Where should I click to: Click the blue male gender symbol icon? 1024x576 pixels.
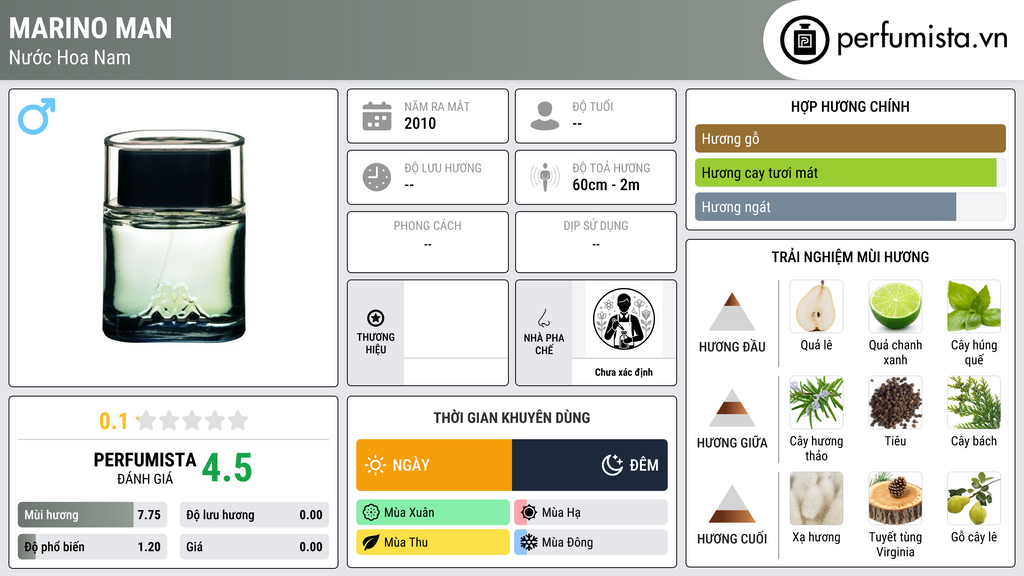tap(37, 116)
